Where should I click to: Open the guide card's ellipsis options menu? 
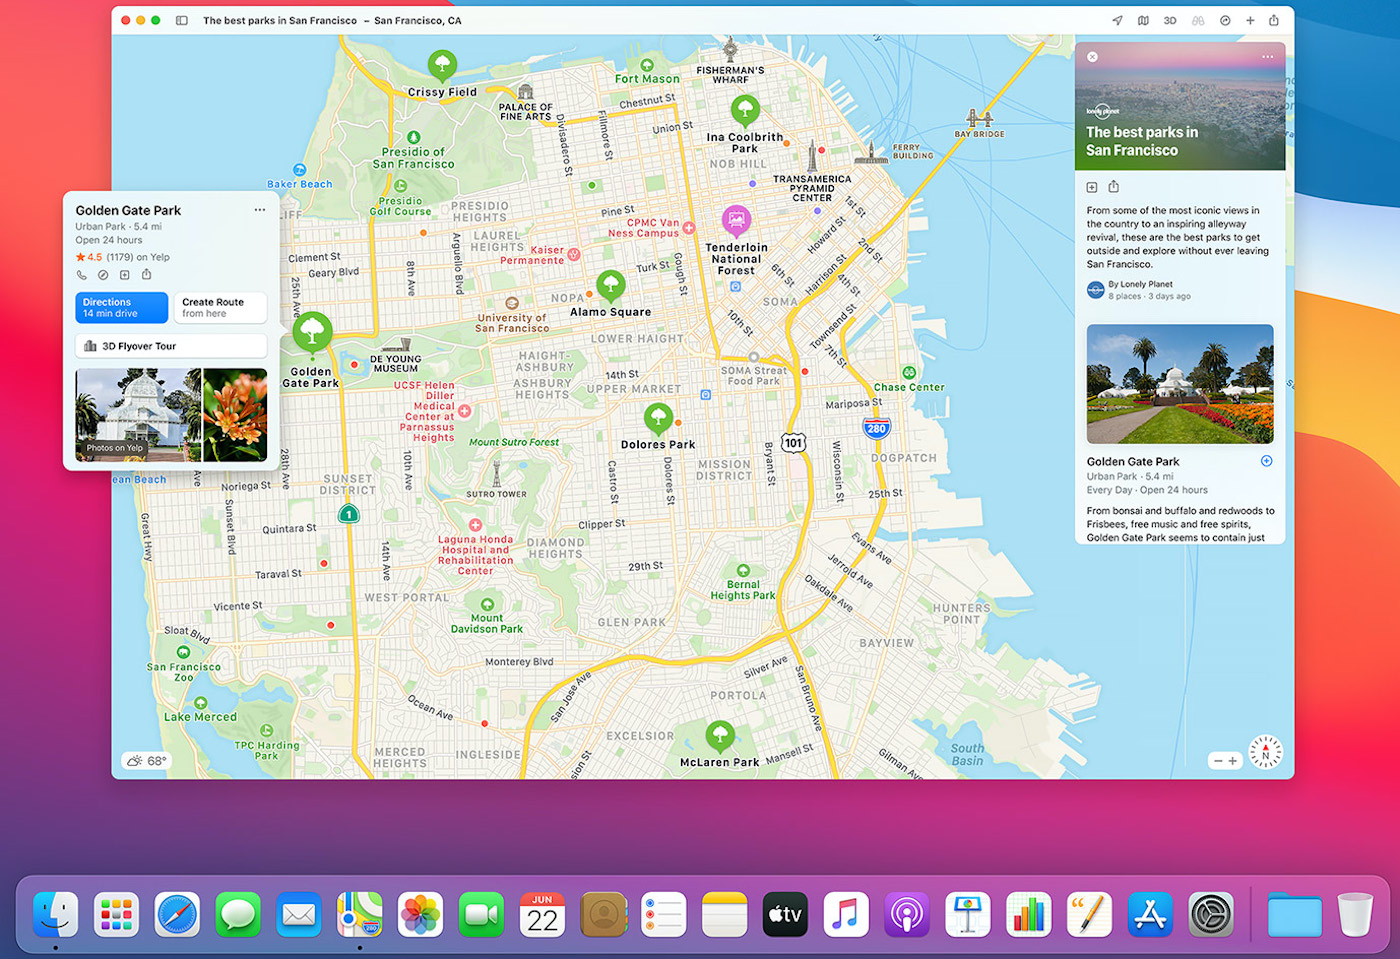click(x=1269, y=57)
